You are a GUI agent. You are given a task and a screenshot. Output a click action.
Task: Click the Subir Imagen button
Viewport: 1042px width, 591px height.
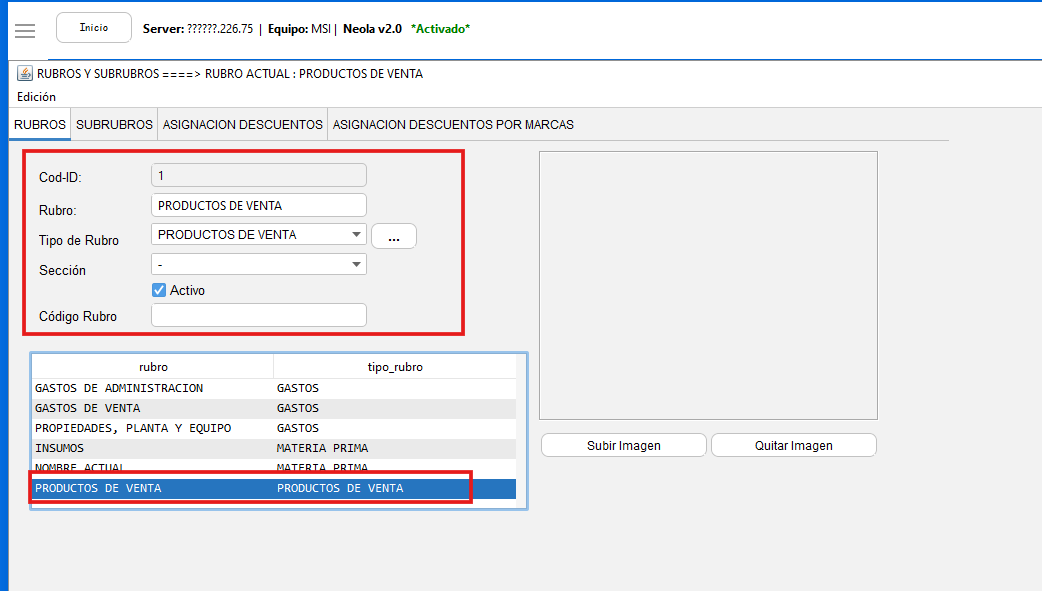(x=623, y=445)
